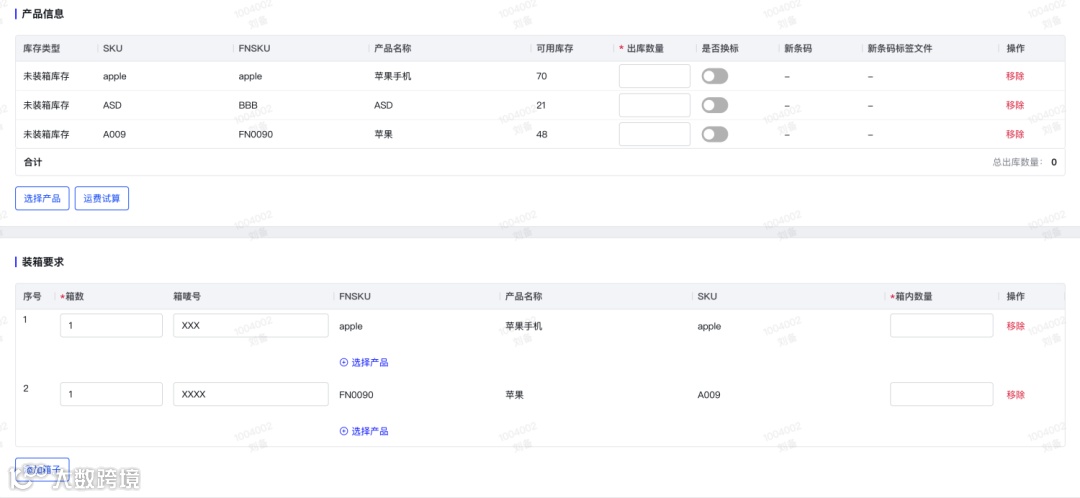Click box count field in row 1
Screen dimensions: 1080x498
(x=112, y=326)
